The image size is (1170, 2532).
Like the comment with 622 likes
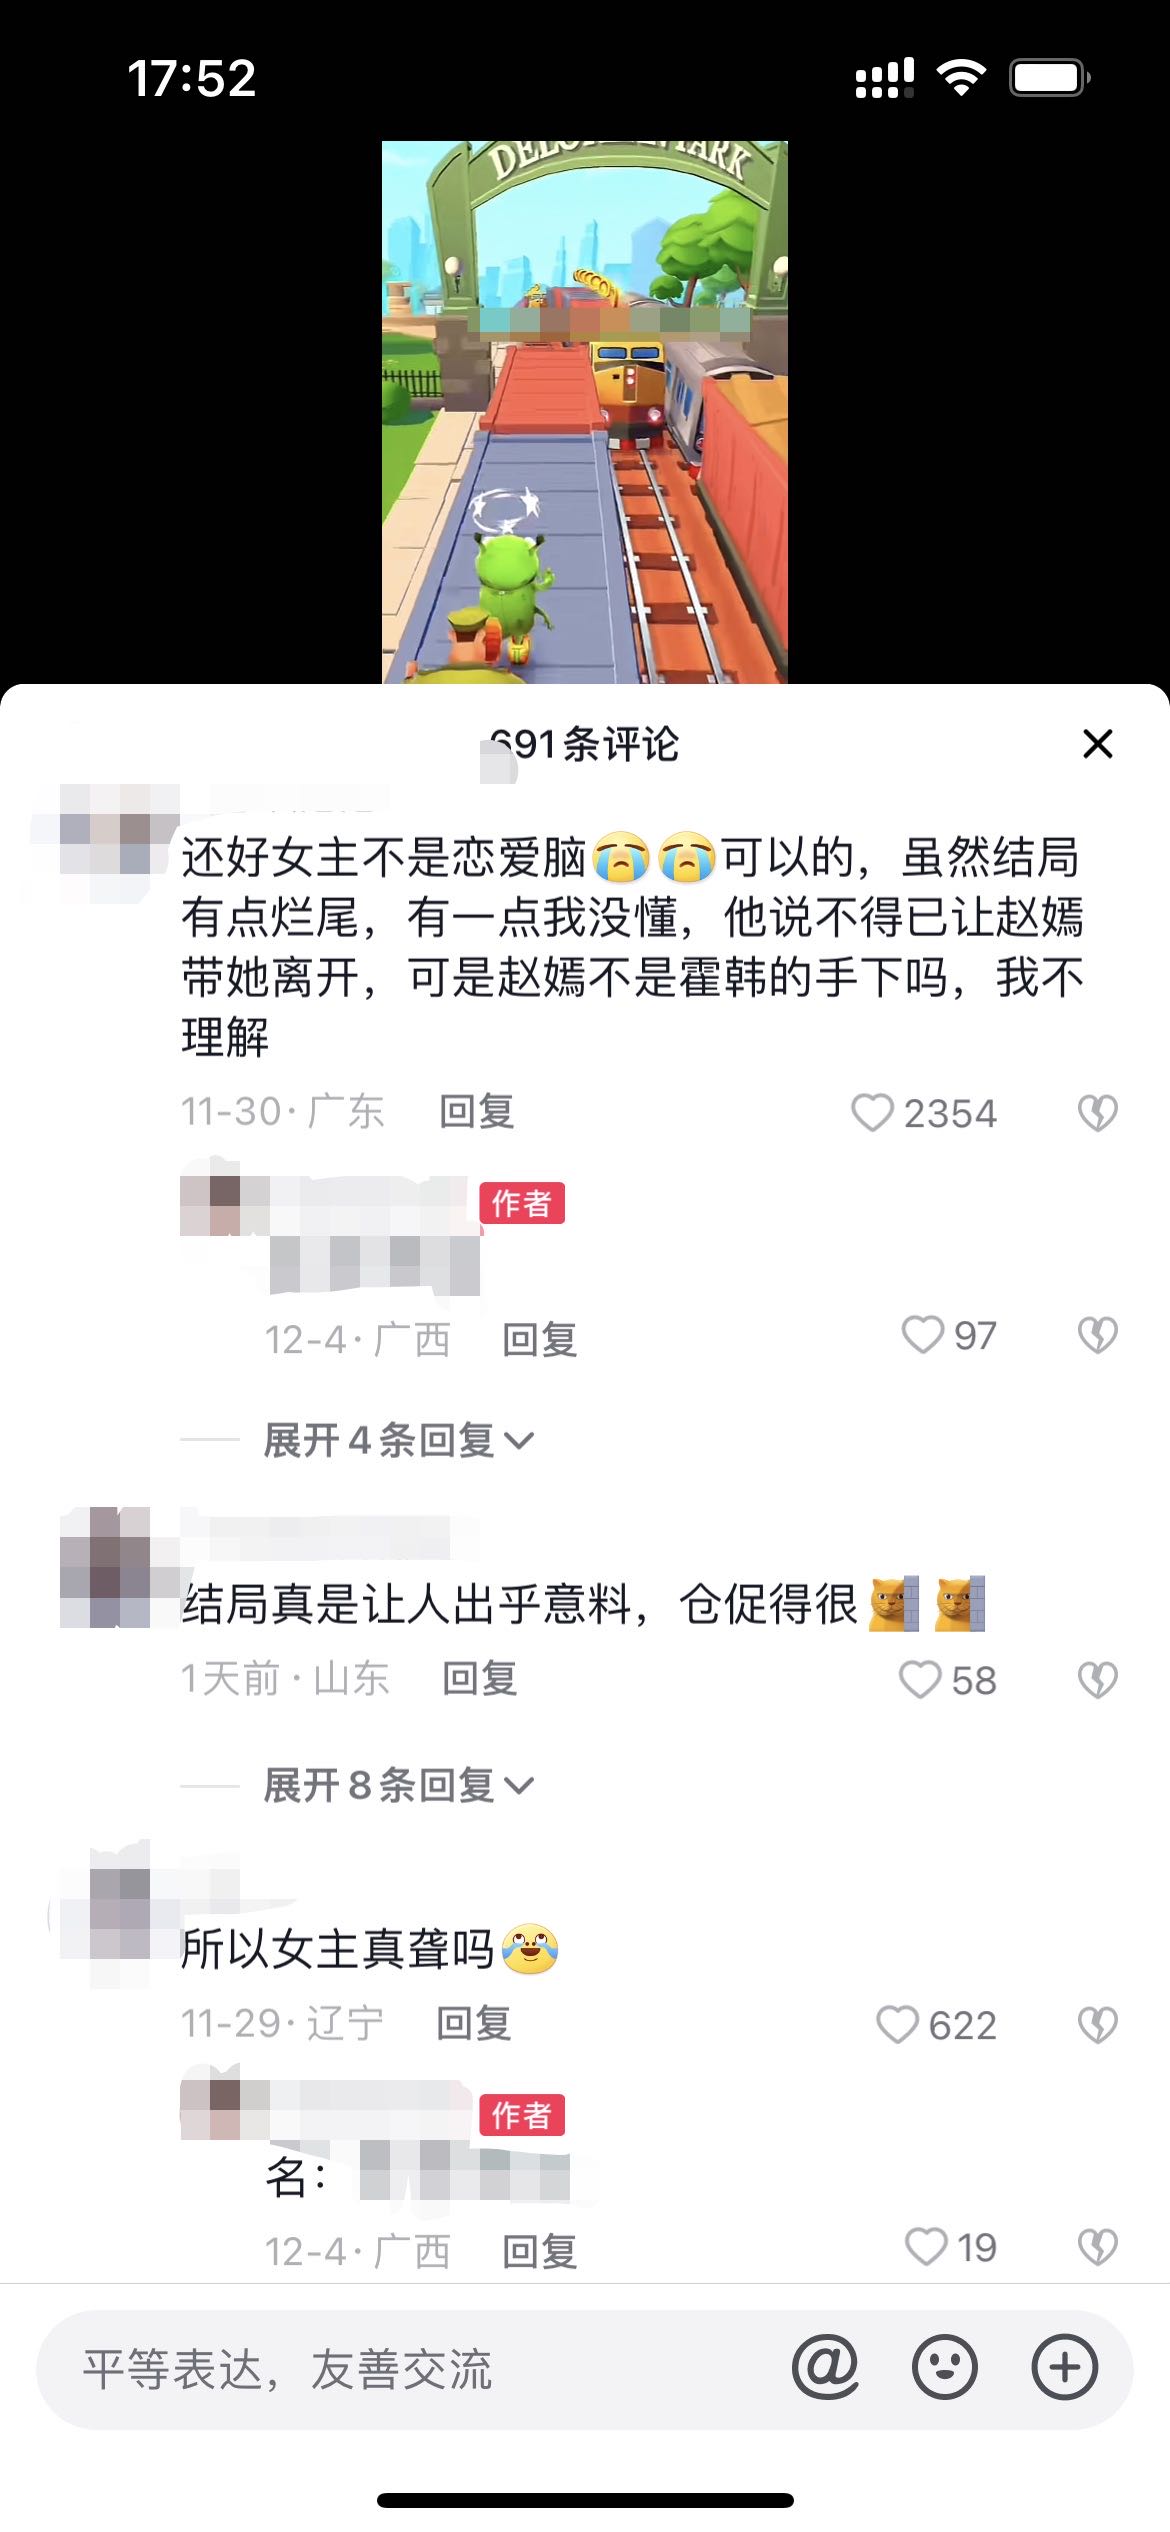pos(897,2025)
